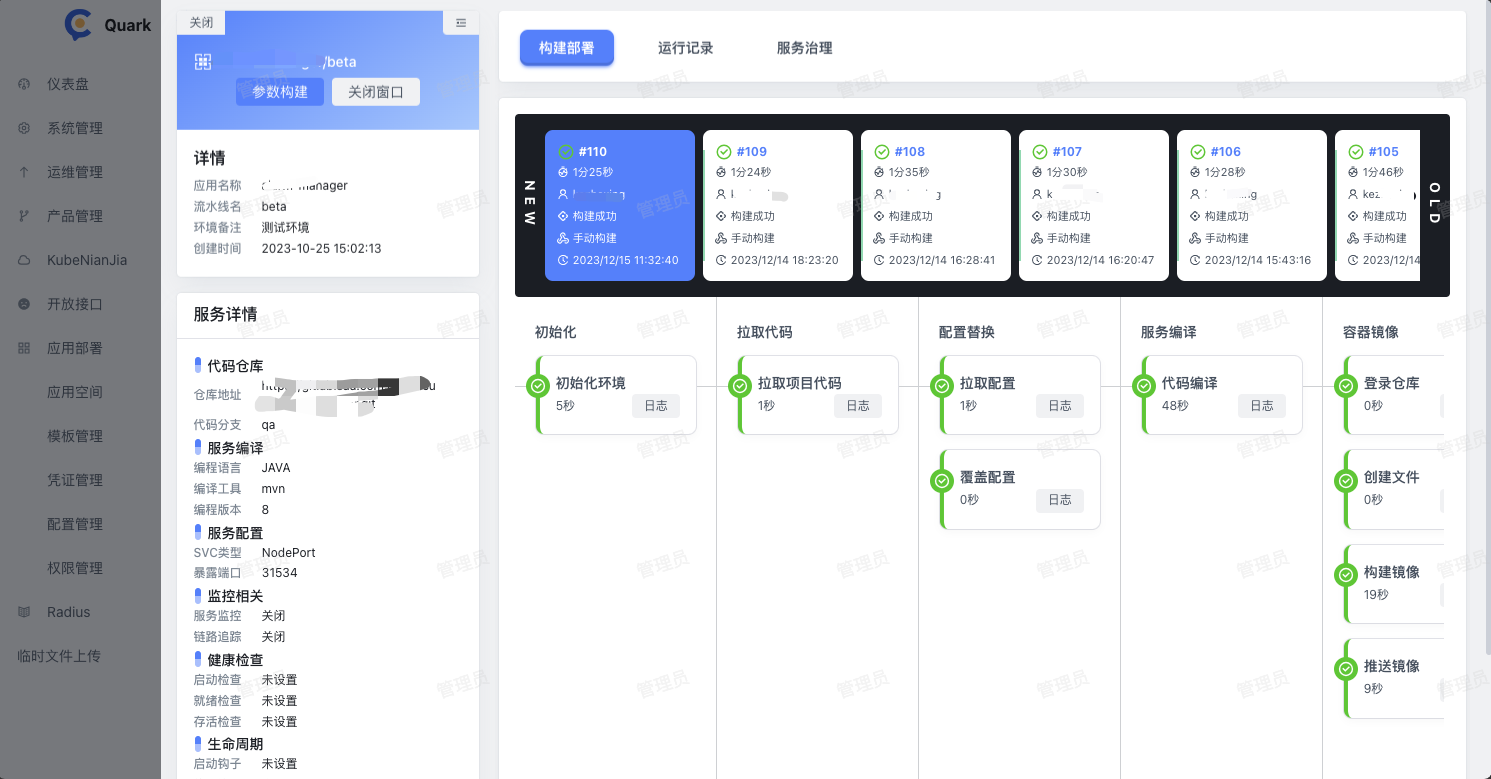1491x779 pixels.
Task: Open 日志 for 拉取配置 step
Action: click(1060, 406)
